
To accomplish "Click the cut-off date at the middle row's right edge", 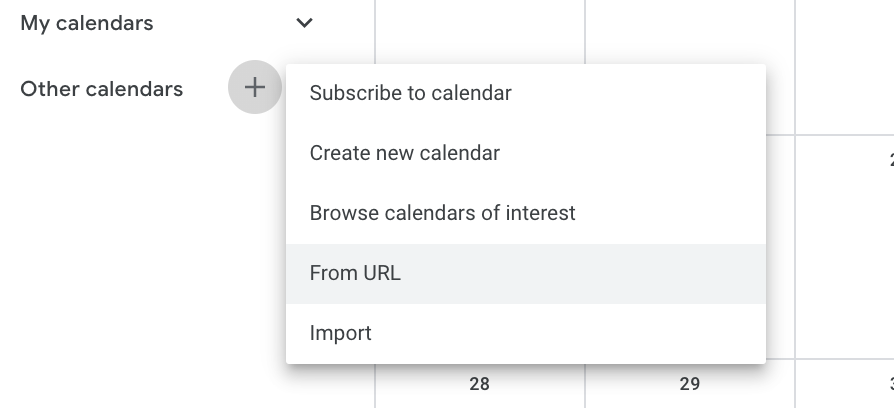I will tap(889, 160).
